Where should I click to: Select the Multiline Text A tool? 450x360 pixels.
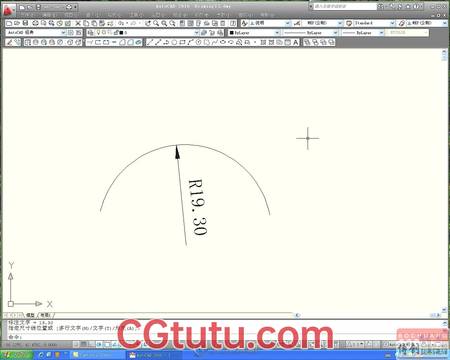click(x=296, y=42)
